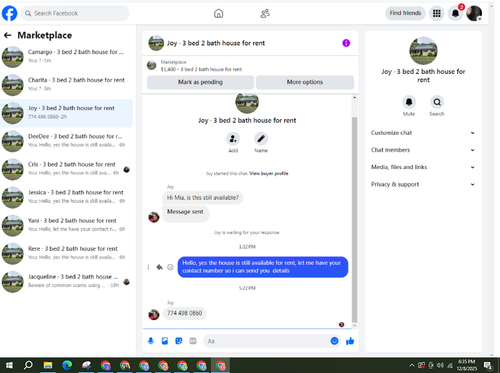This screenshot has height=373, width=500.
Task: Open Windows notification center icon
Action: [x=488, y=365]
